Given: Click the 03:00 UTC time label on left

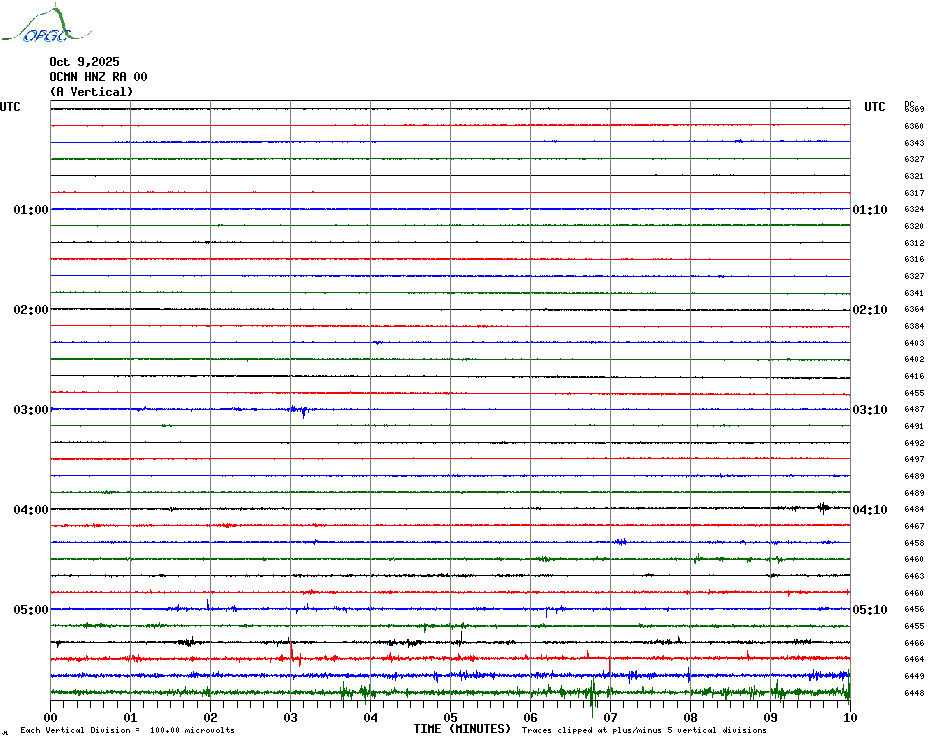Looking at the screenshot, I should (x=31, y=410).
